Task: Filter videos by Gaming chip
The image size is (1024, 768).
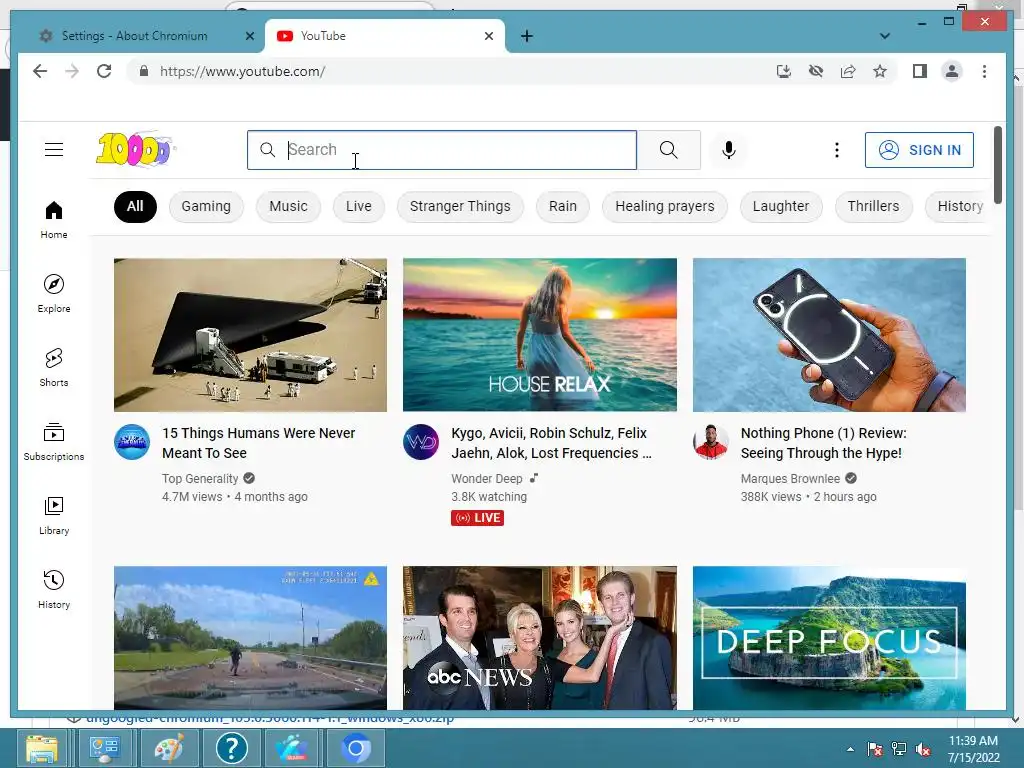Action: (x=206, y=206)
